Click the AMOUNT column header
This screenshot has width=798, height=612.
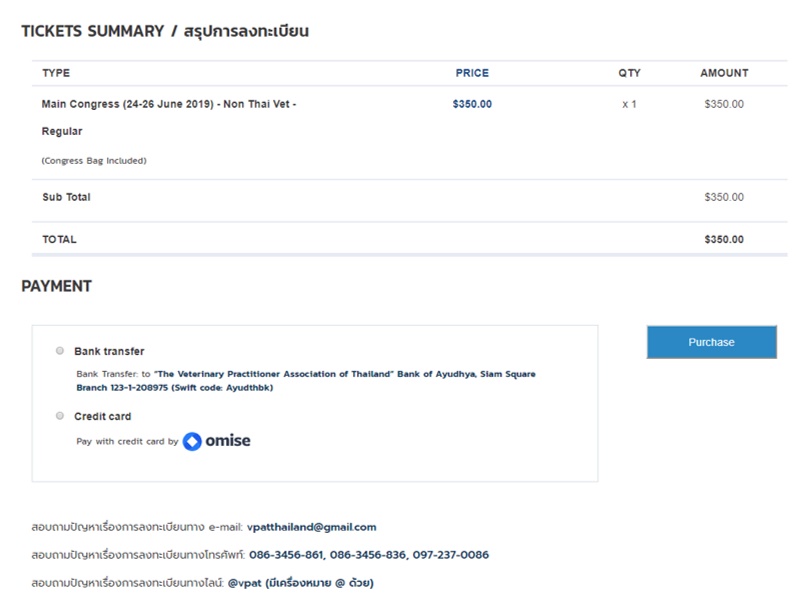(x=724, y=73)
